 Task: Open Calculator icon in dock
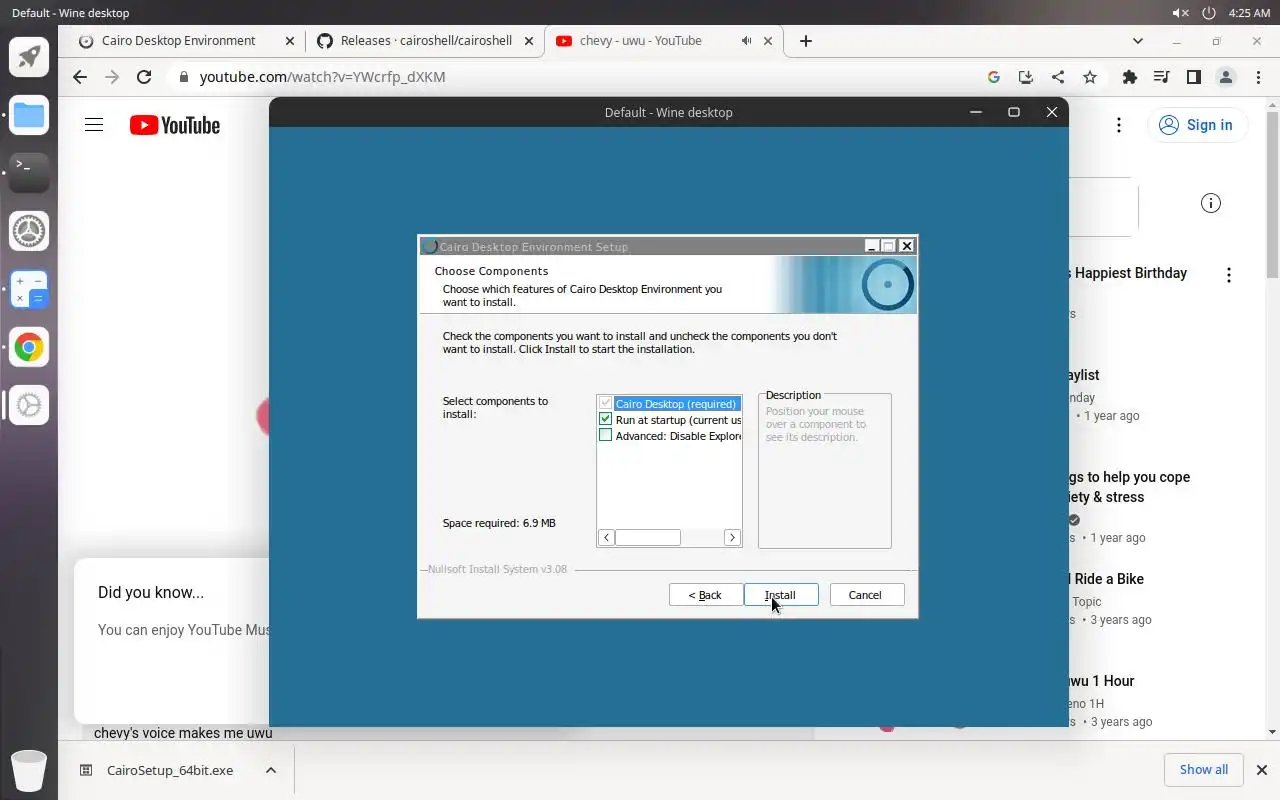[x=29, y=289]
